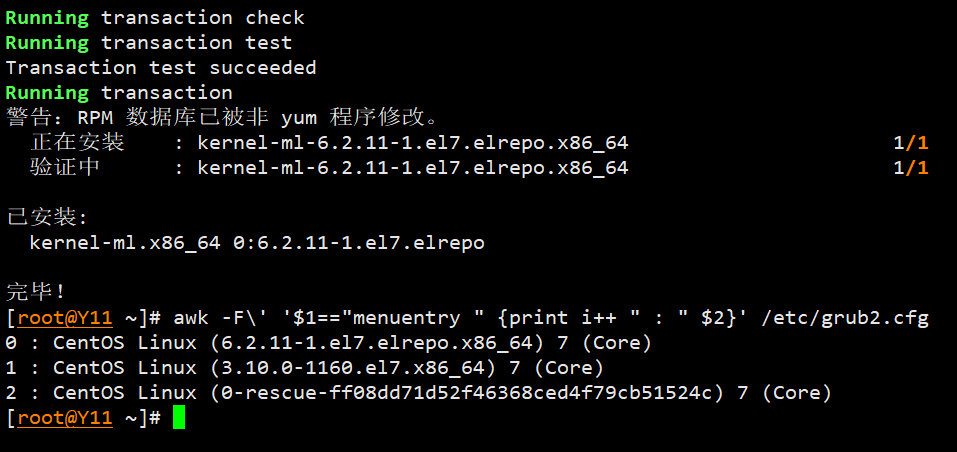
Task: Click menu entry 2, the rescue kernel line
Action: pyautogui.click(x=418, y=393)
